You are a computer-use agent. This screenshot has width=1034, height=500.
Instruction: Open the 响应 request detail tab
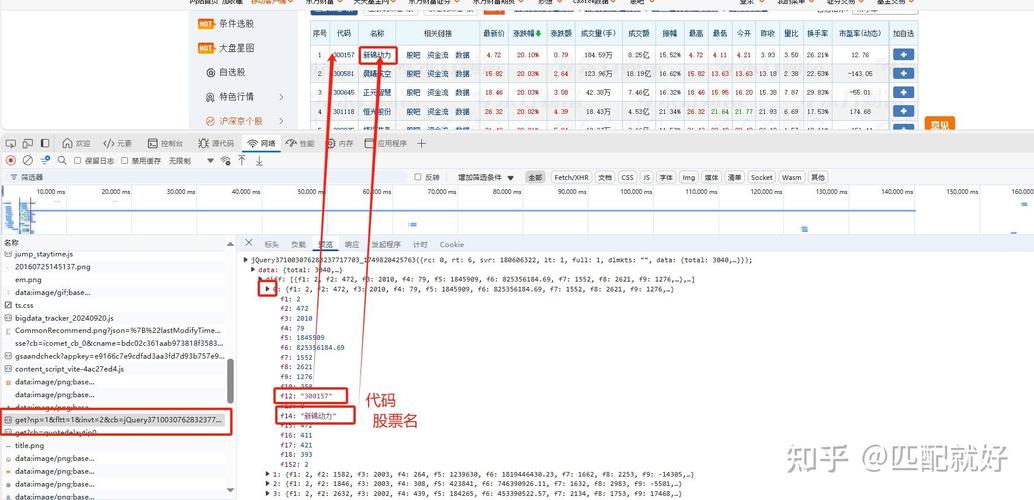tap(352, 244)
